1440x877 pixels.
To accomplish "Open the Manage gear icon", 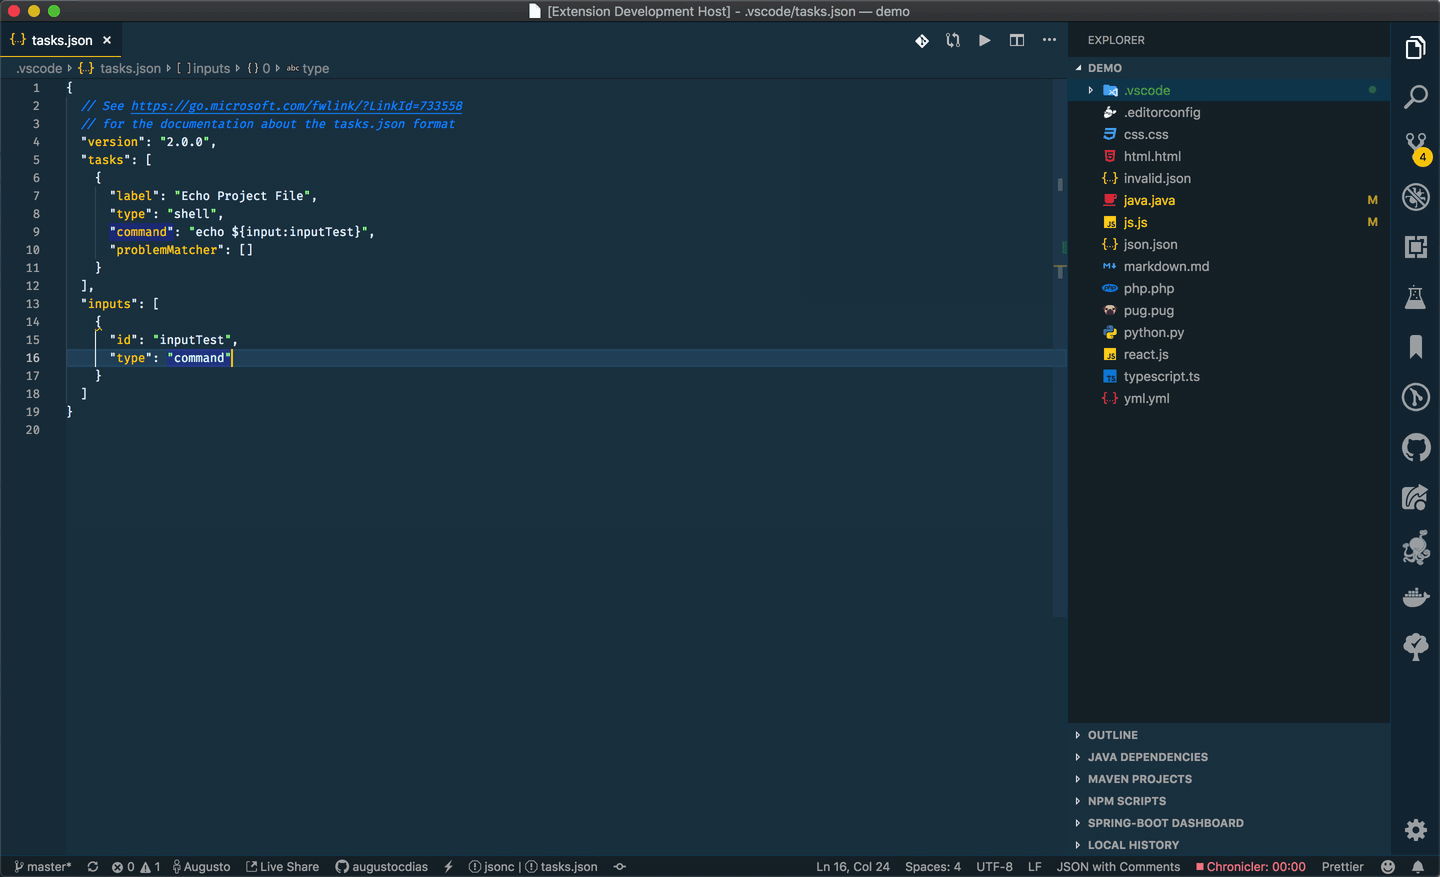I will (1415, 829).
